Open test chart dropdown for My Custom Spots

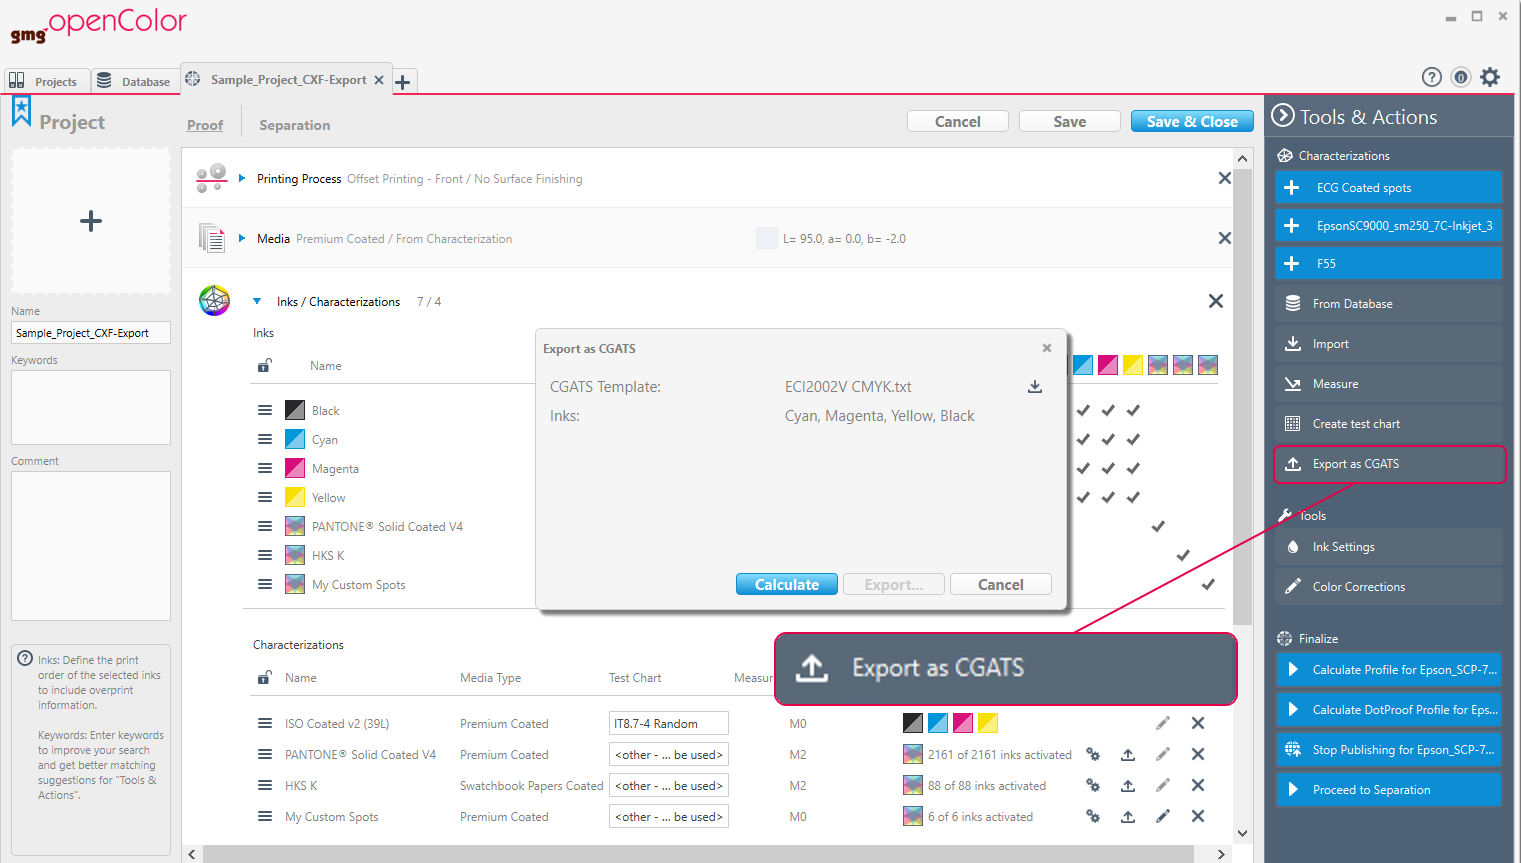(x=669, y=816)
